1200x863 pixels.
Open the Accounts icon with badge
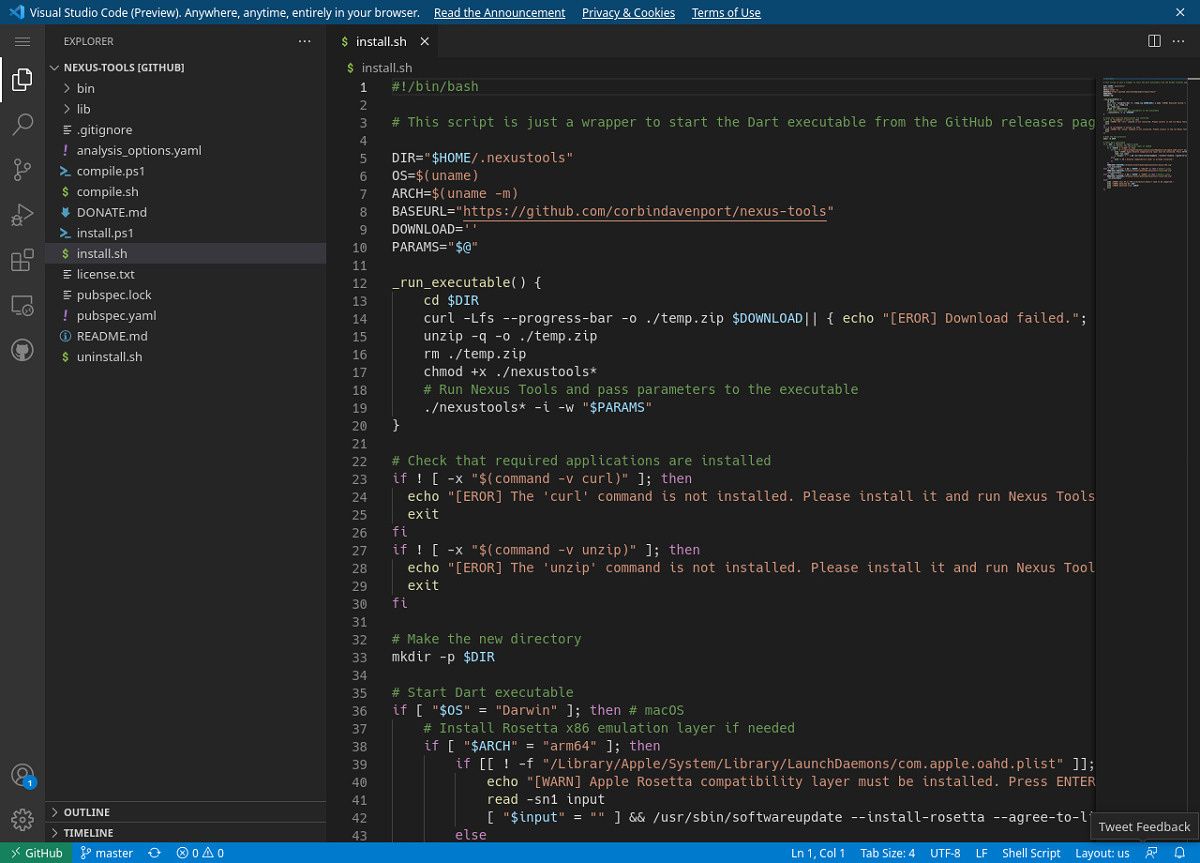[22, 775]
